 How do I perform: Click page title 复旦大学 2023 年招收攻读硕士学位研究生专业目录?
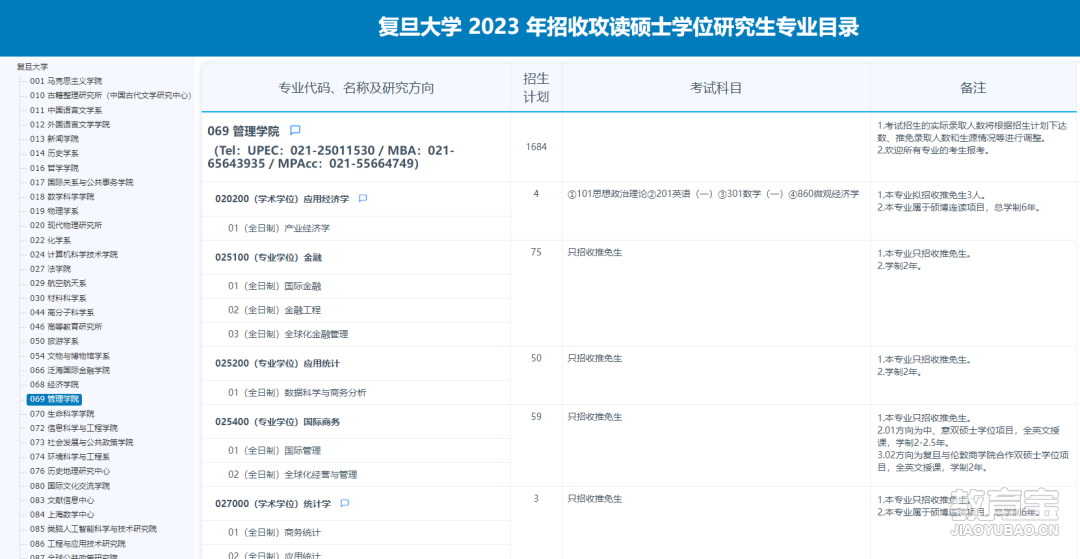(x=619, y=28)
